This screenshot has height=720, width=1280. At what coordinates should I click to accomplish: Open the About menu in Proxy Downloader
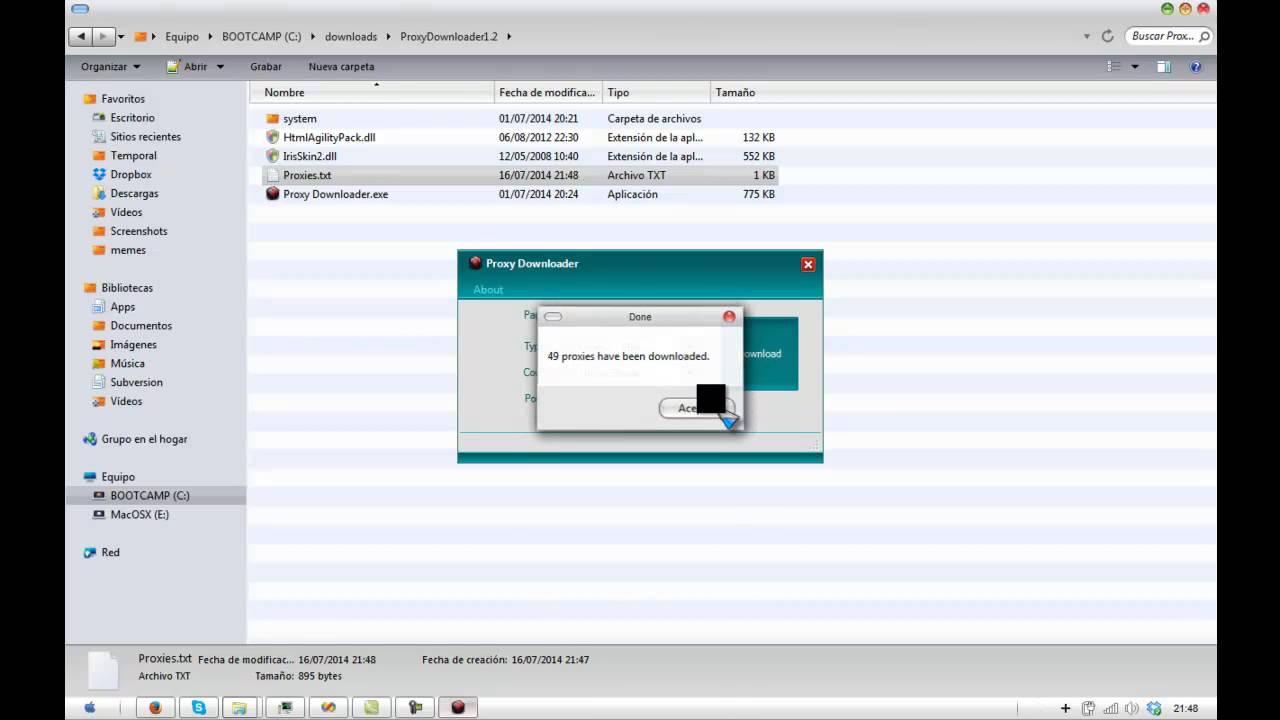tap(488, 290)
